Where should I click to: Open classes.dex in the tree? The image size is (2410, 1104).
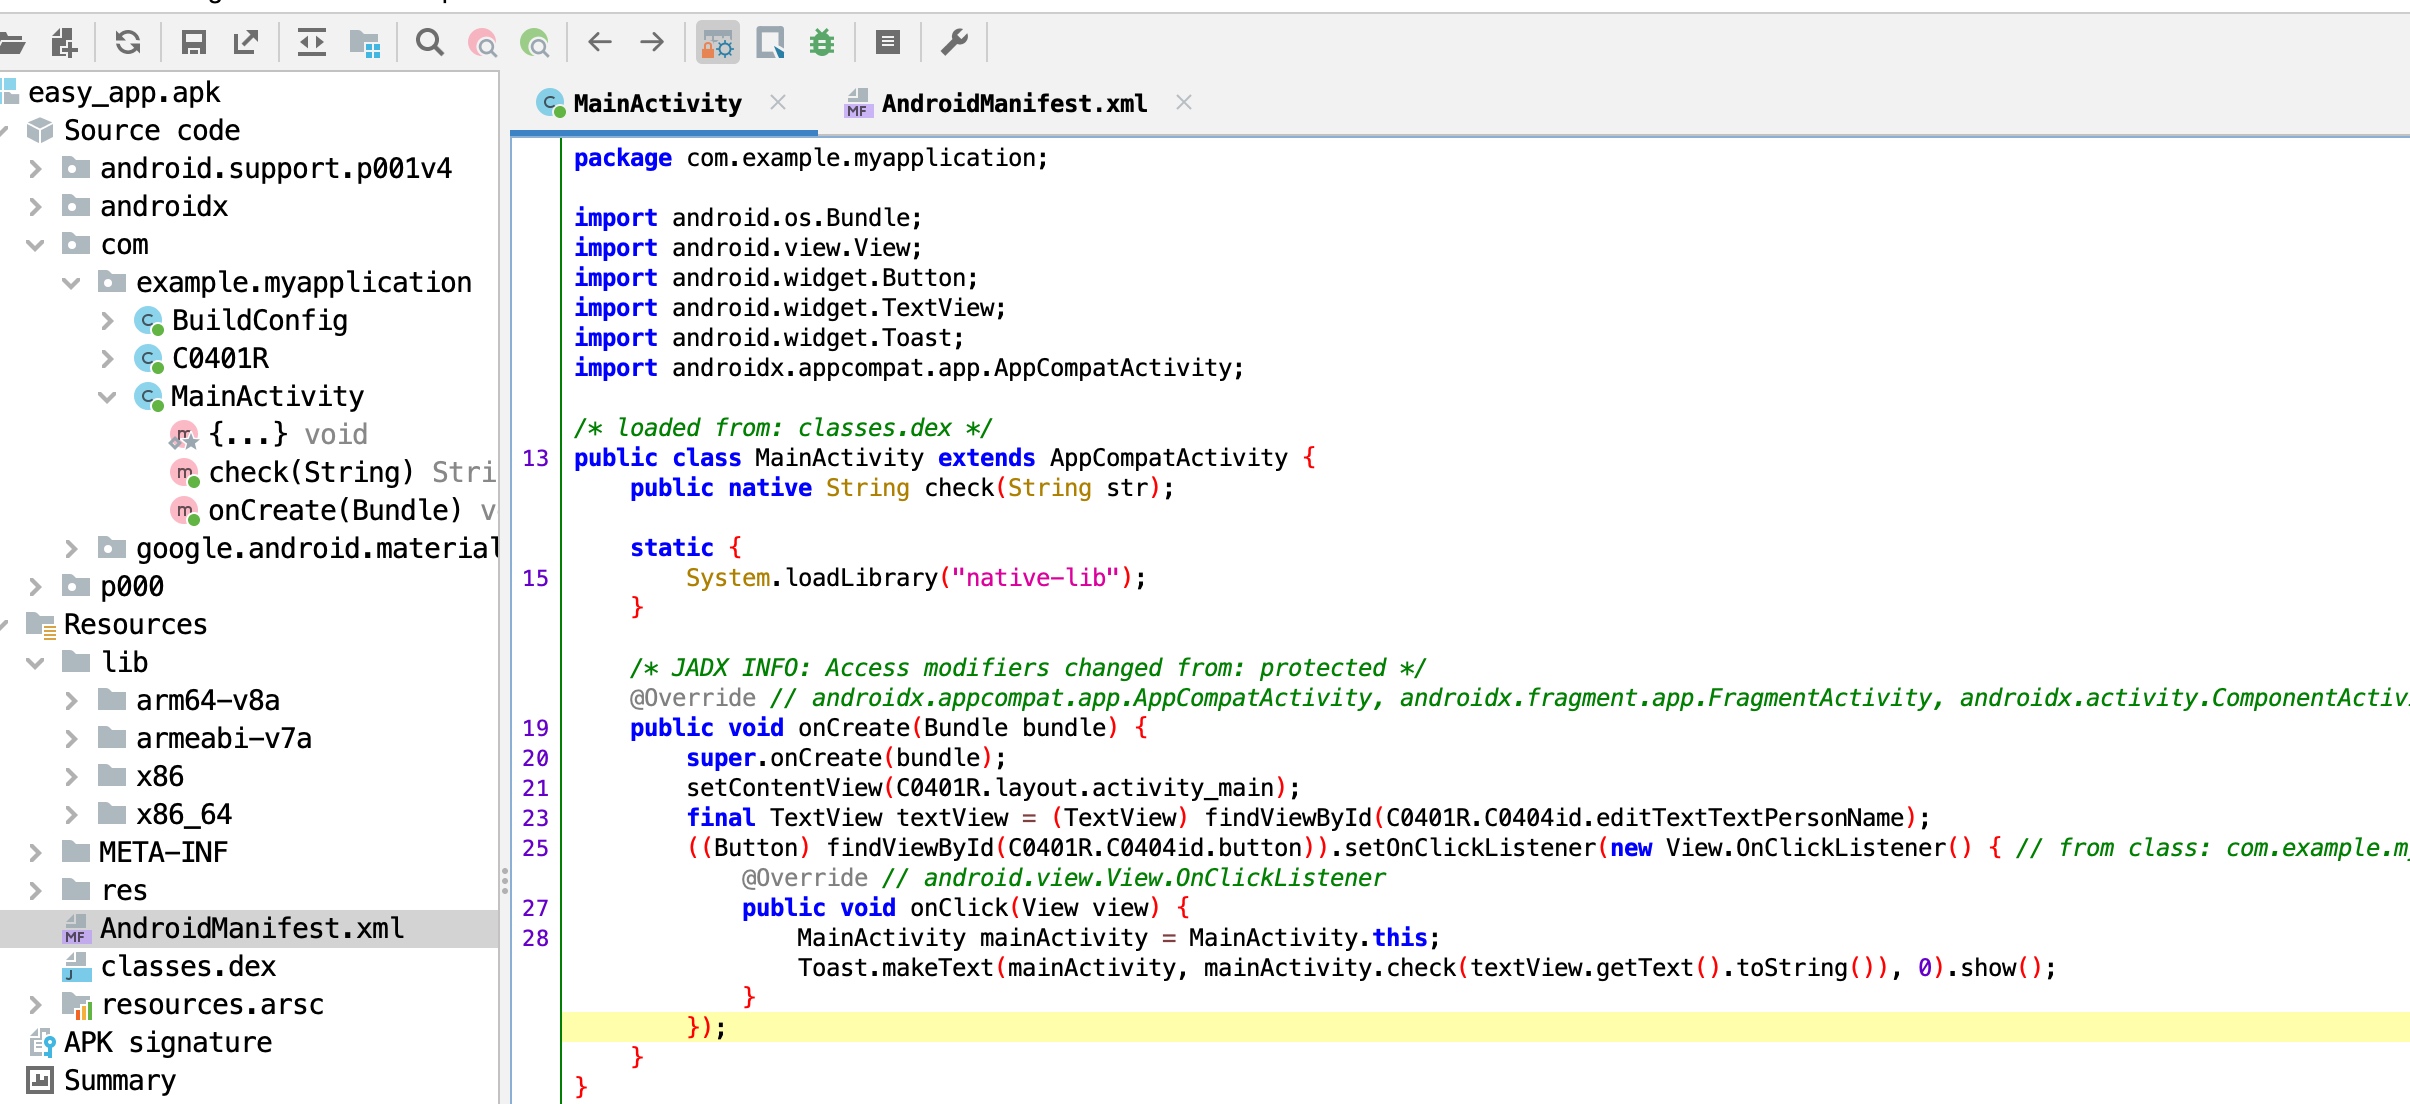(x=188, y=967)
